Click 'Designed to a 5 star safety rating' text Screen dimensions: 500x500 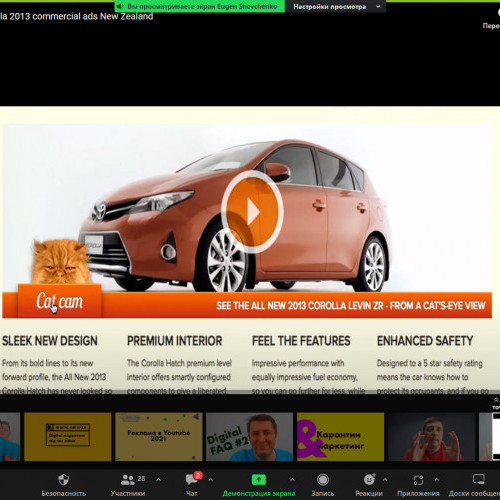click(430, 363)
